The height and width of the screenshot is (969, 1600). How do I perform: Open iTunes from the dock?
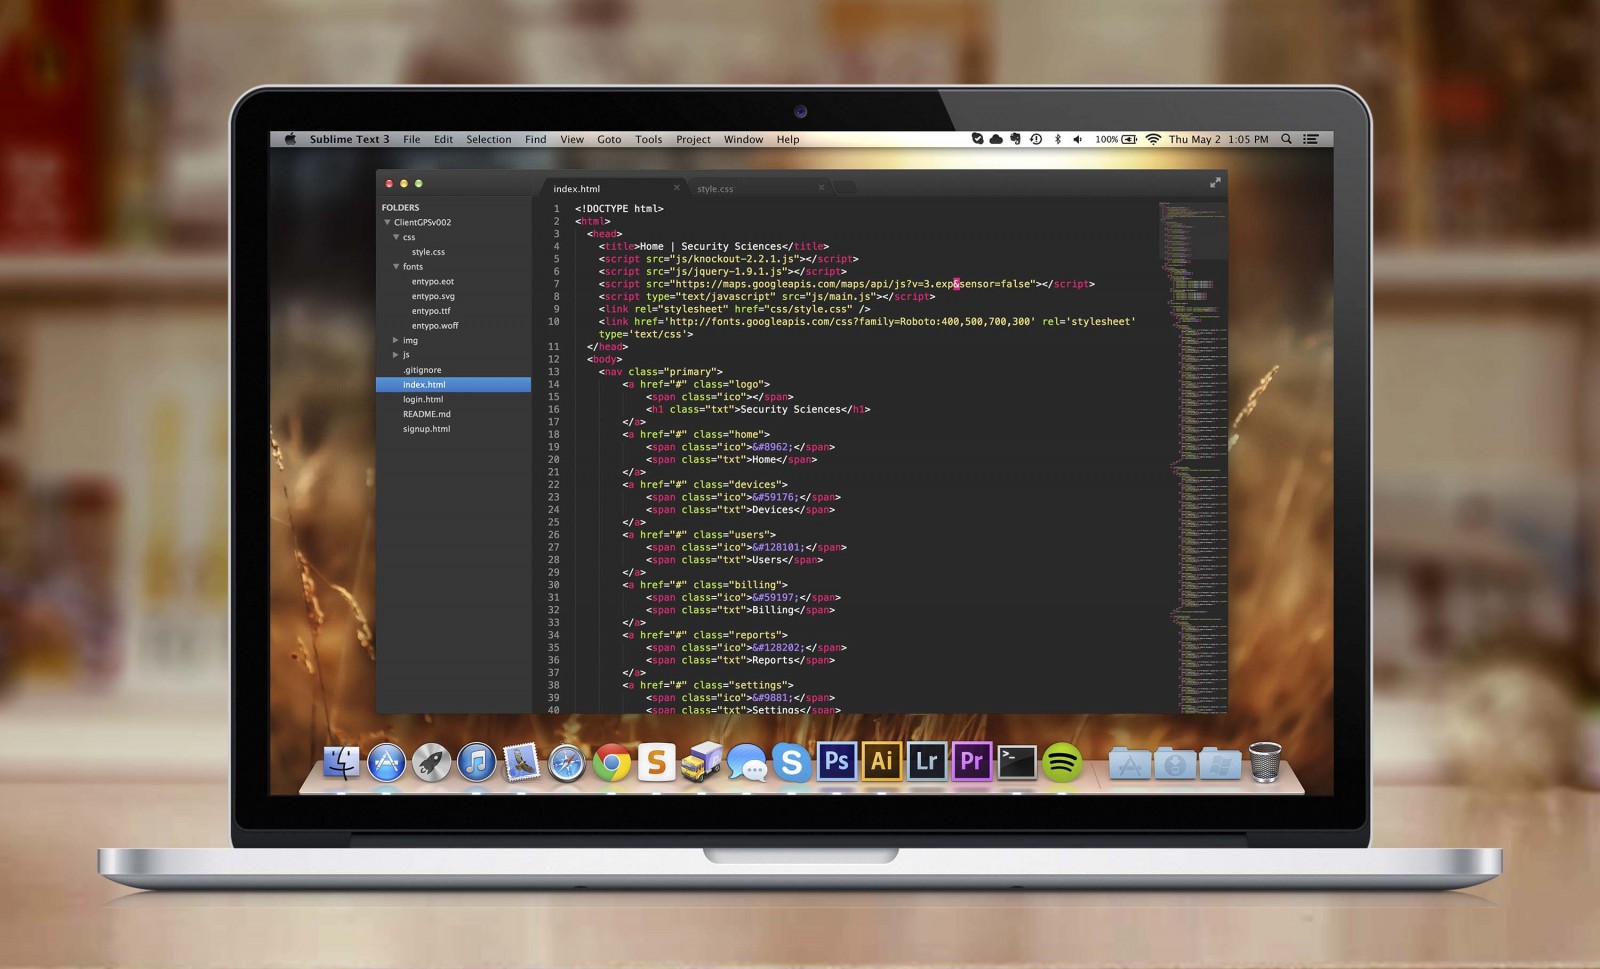point(476,762)
